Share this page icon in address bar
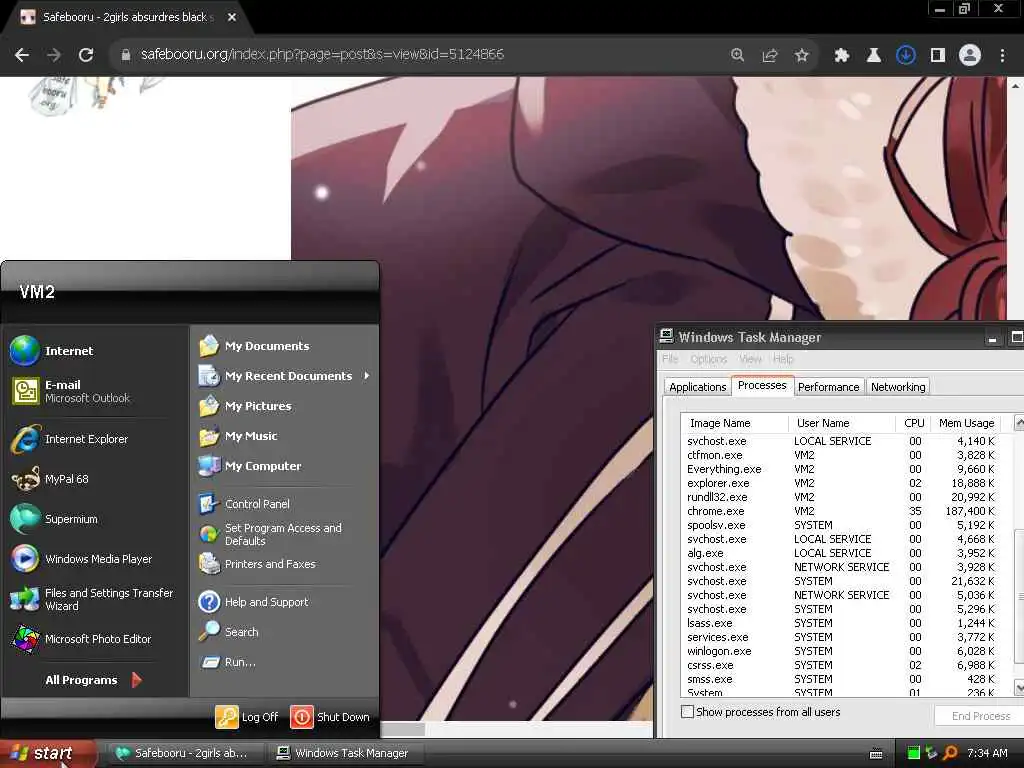 pos(770,55)
